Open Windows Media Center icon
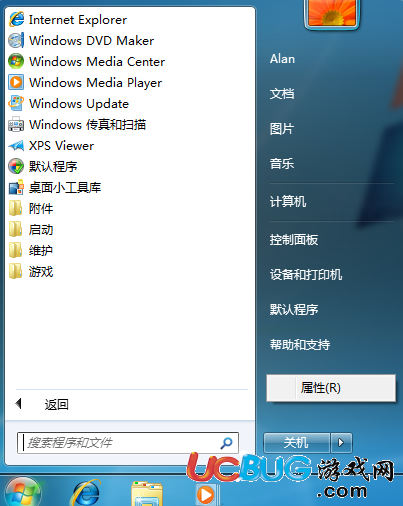Viewport: 403px width, 506px height. tap(16, 62)
